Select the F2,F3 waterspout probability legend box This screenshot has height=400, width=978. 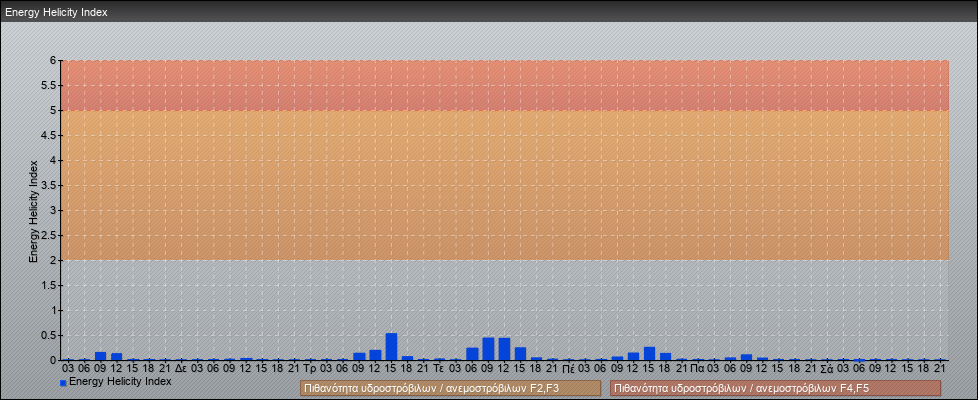tap(450, 388)
